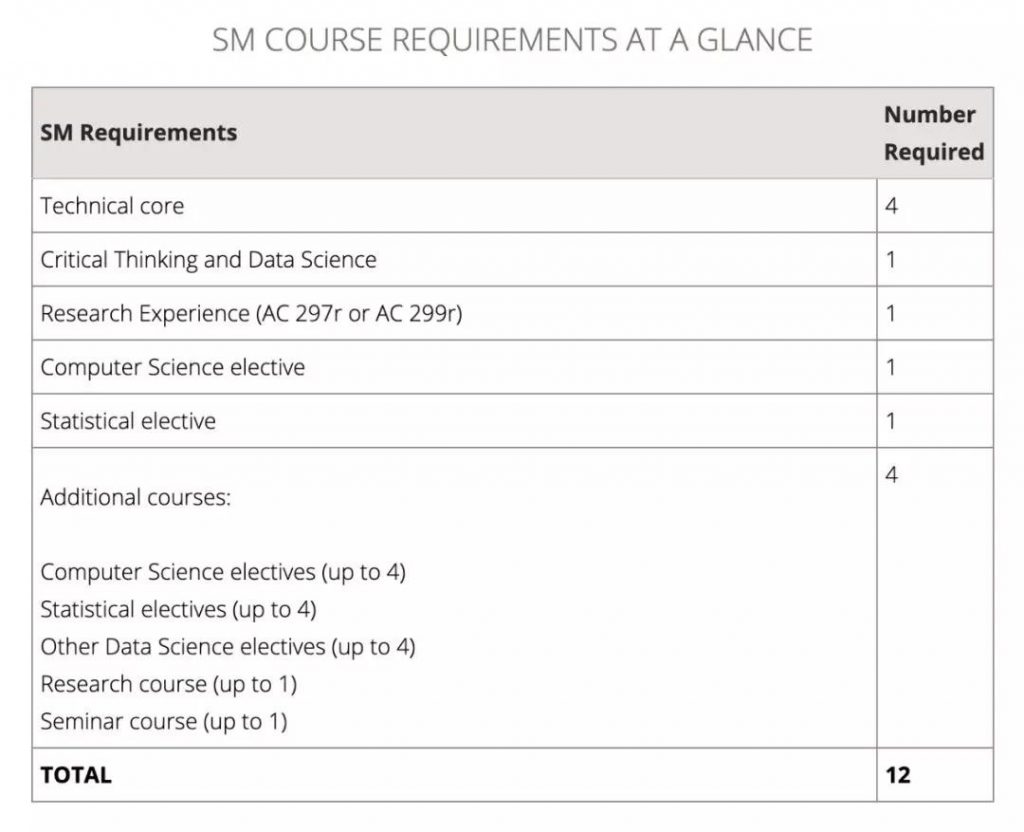Select the Number Required column header
Image resolution: width=1024 pixels, height=832 pixels.
(x=934, y=133)
